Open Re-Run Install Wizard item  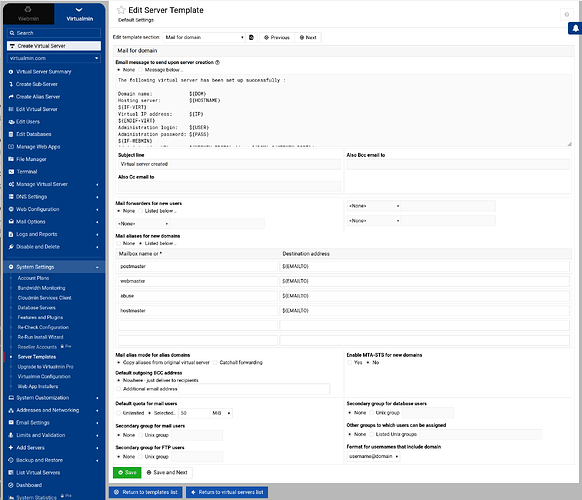(x=40, y=337)
